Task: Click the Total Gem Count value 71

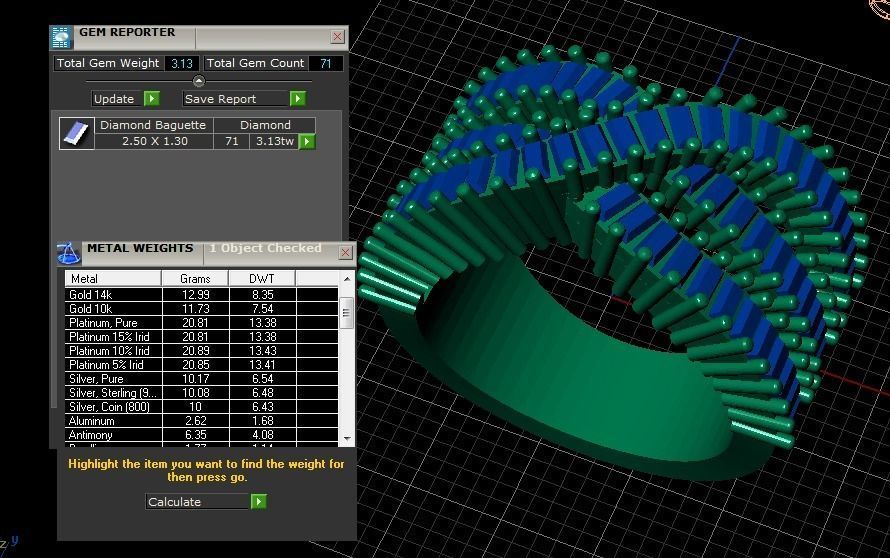Action: [325, 63]
